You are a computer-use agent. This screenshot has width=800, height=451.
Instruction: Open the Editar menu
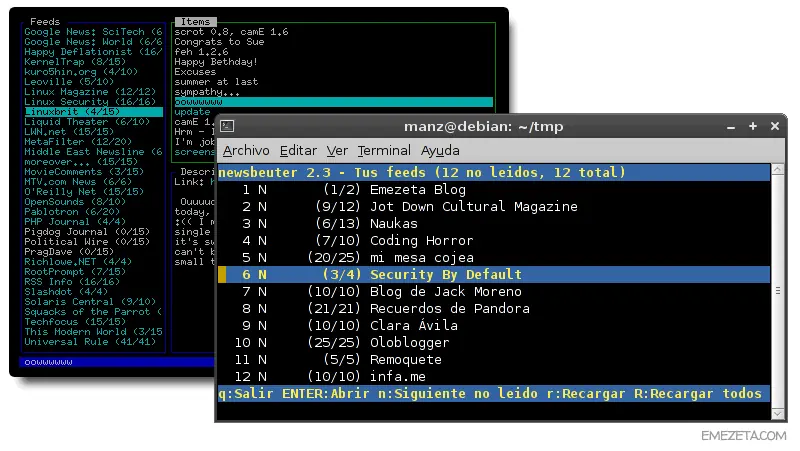tap(298, 151)
